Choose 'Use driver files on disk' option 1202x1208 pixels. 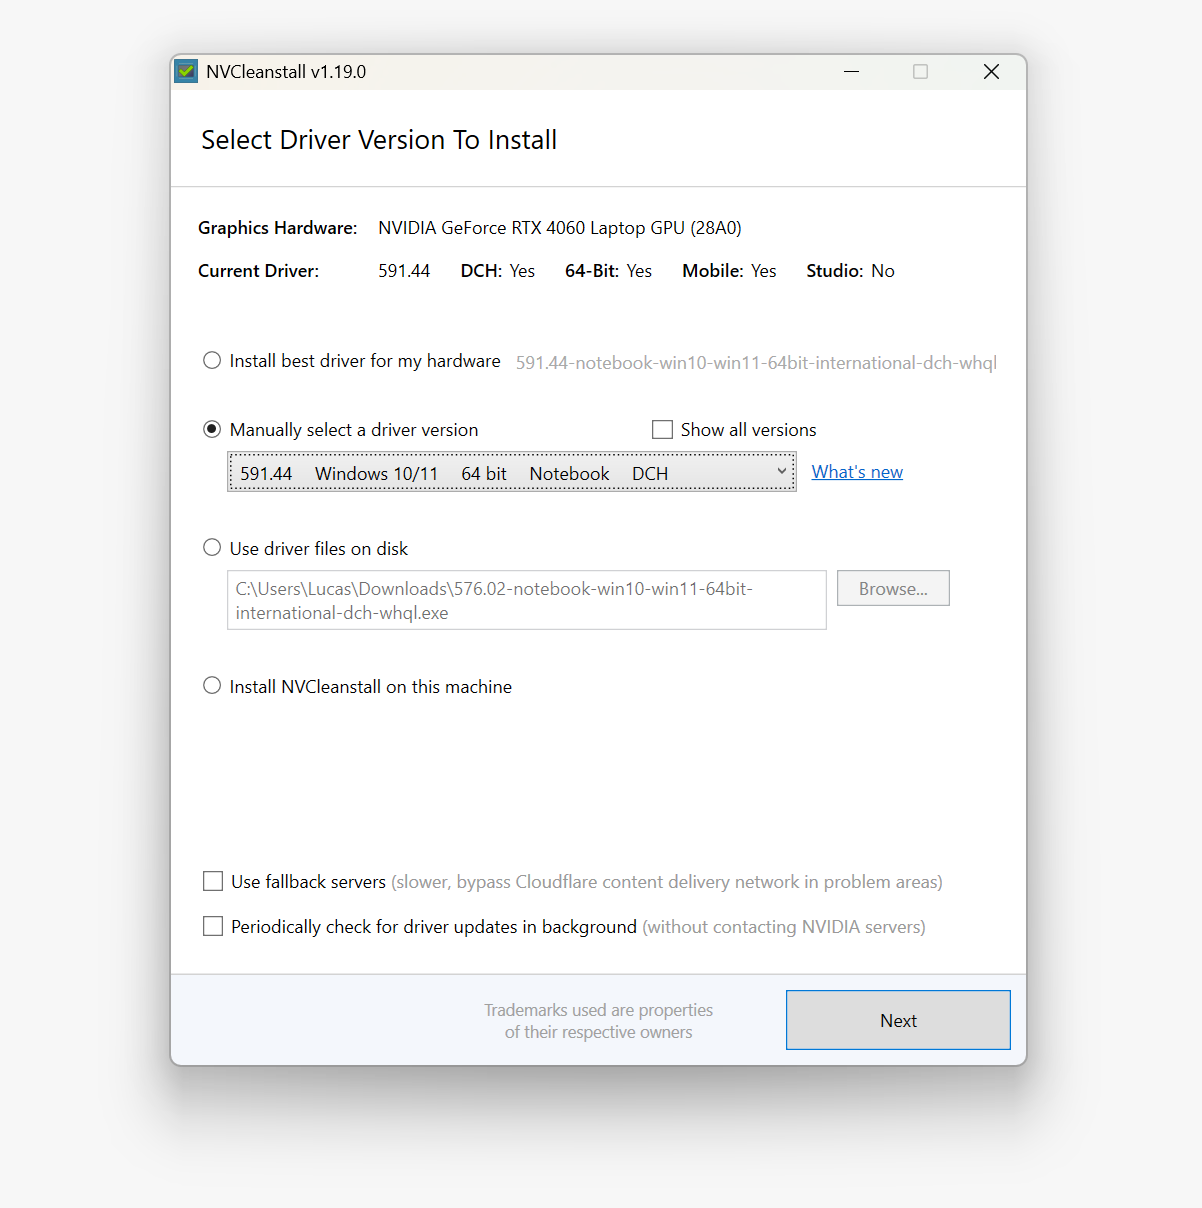click(212, 547)
